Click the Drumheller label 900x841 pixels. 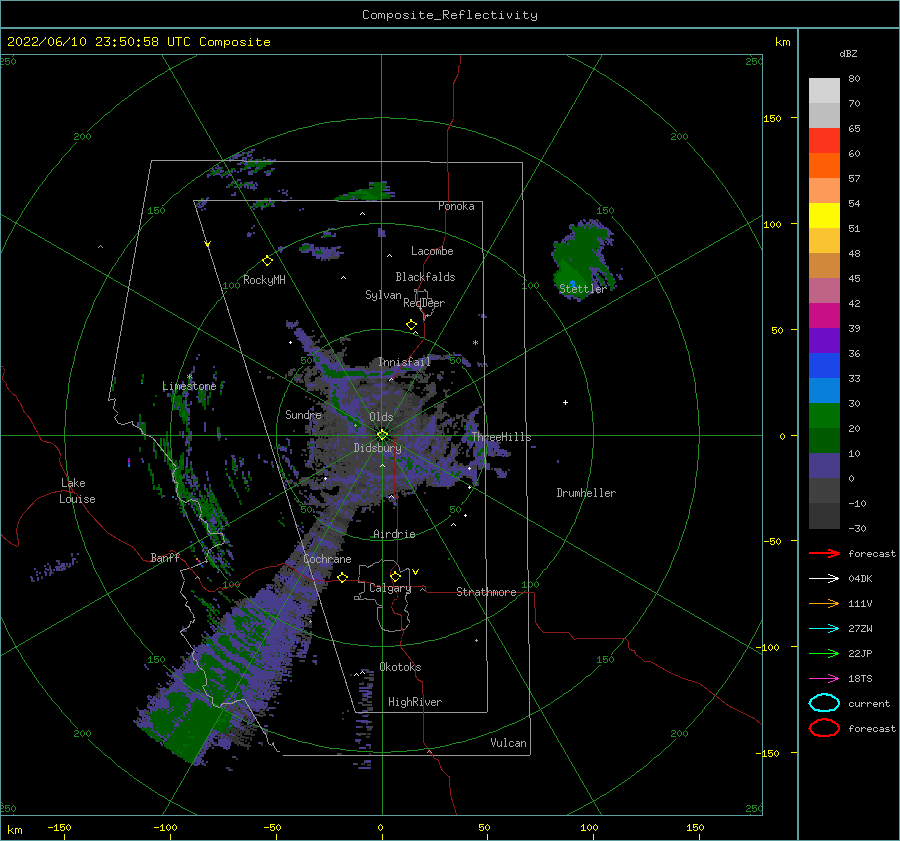[x=586, y=493]
